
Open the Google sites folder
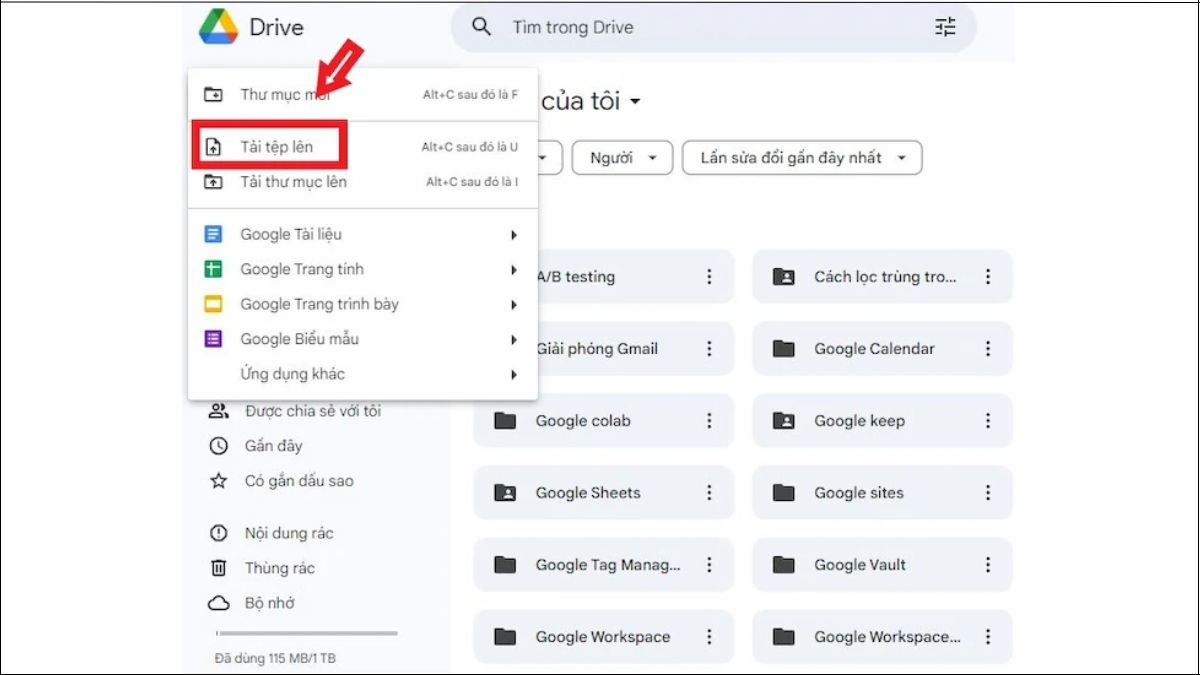883,493
